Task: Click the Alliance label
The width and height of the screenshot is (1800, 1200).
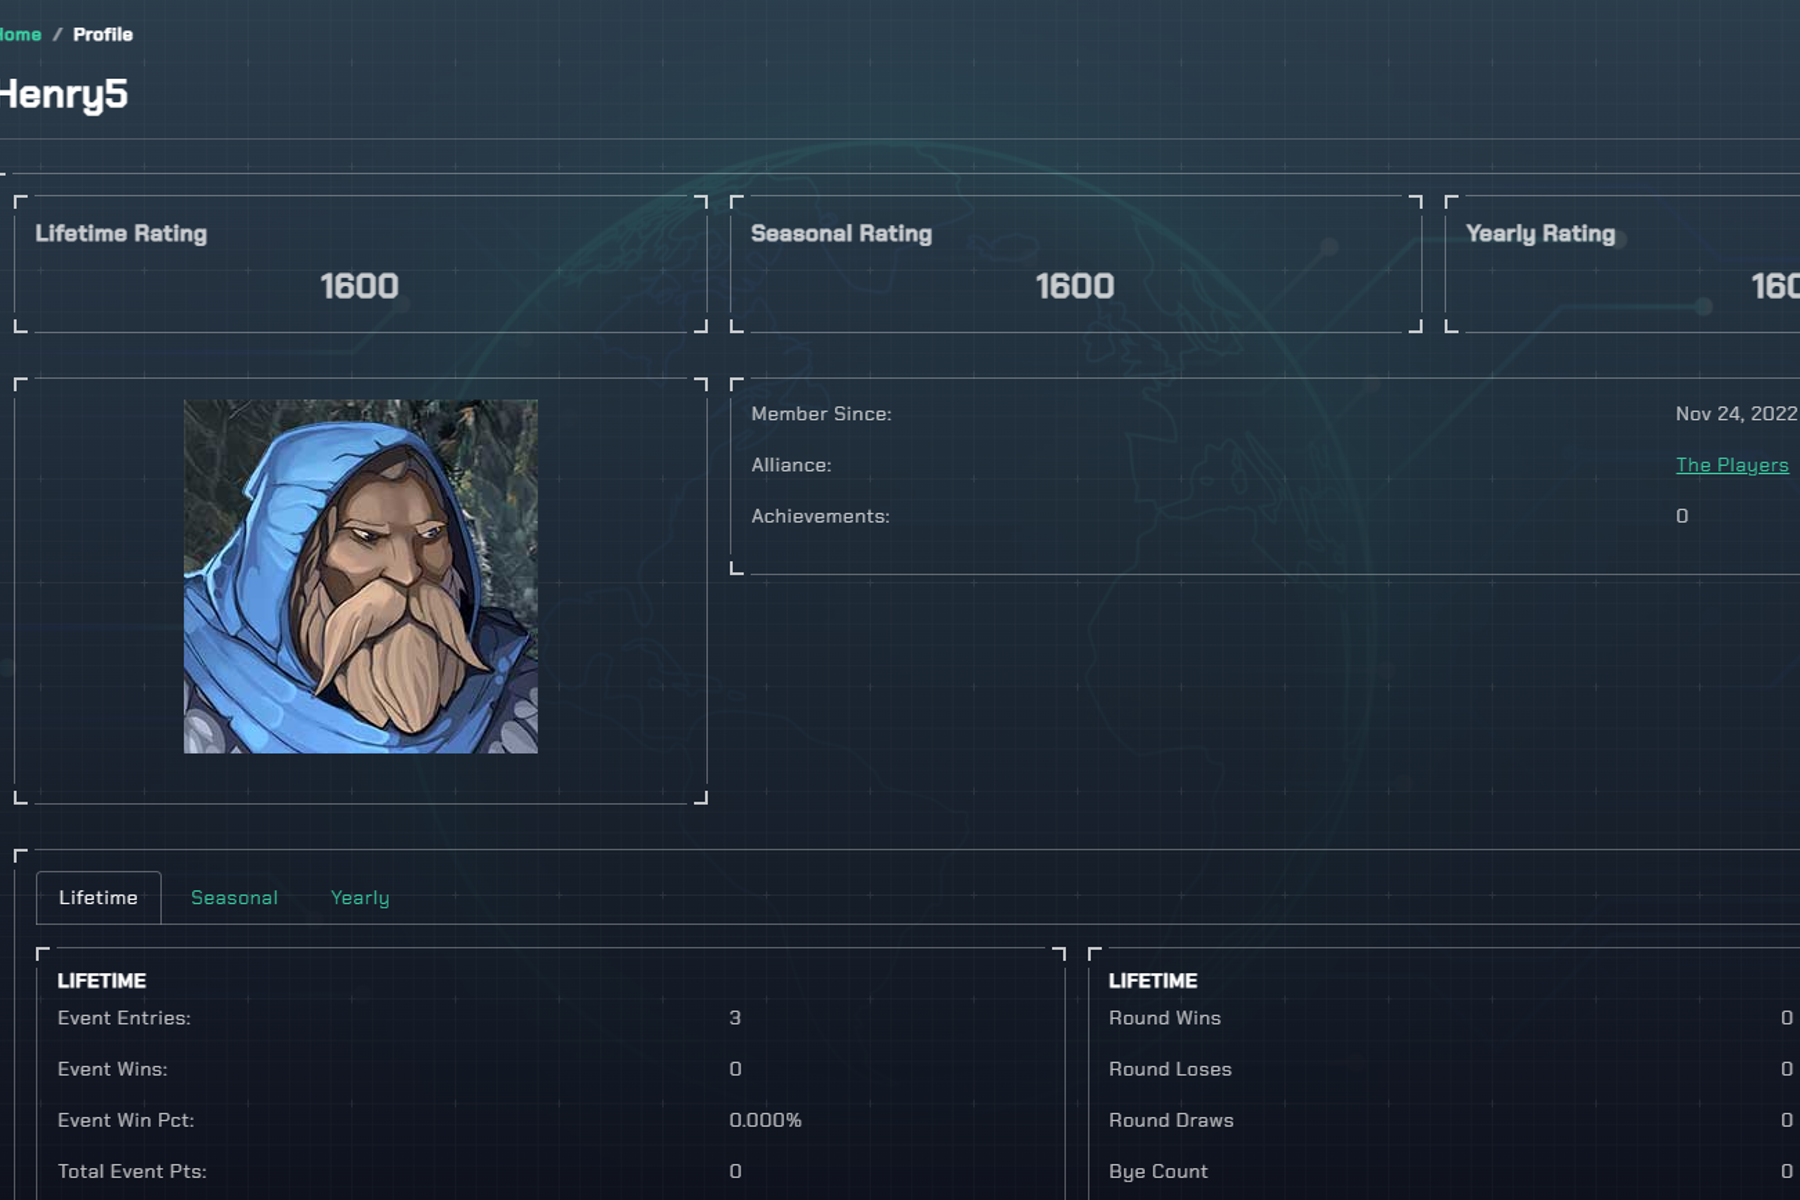Action: (791, 465)
